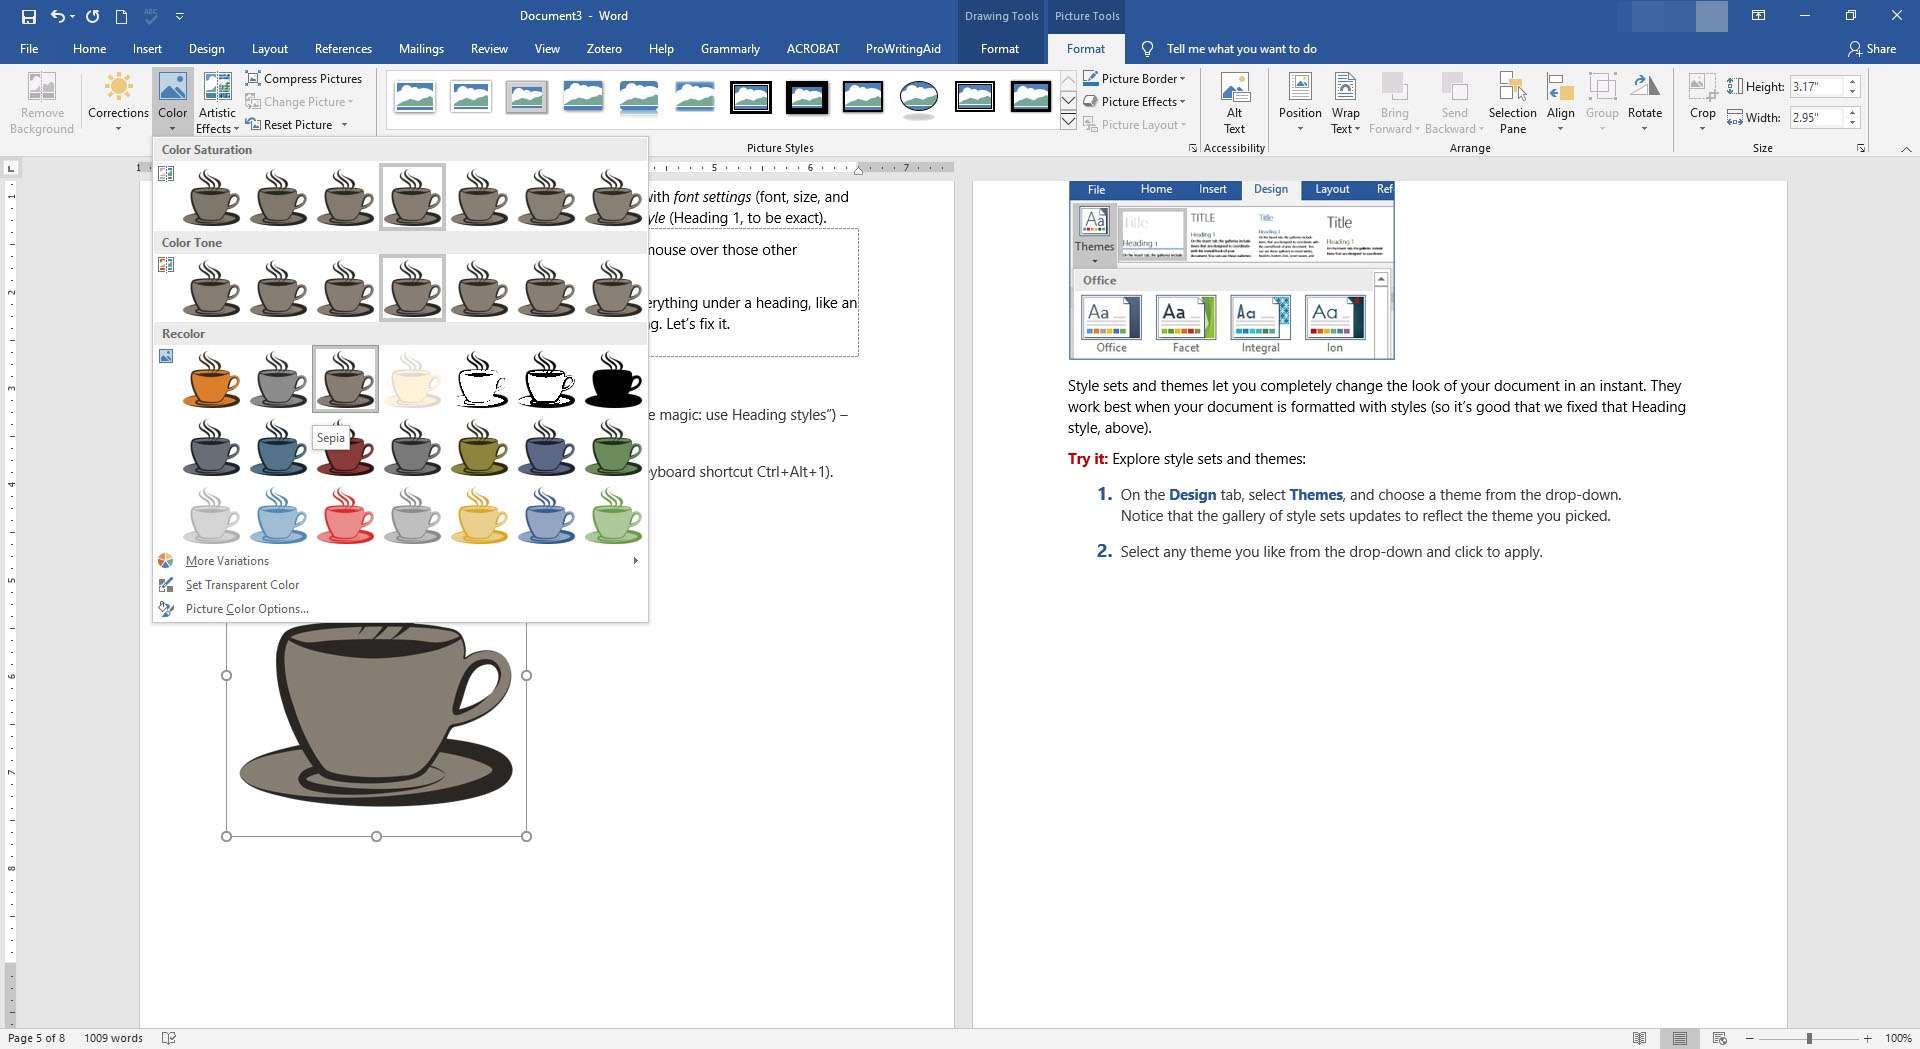
Task: Collapse the ribbon with the chevron
Action: coord(1906,149)
